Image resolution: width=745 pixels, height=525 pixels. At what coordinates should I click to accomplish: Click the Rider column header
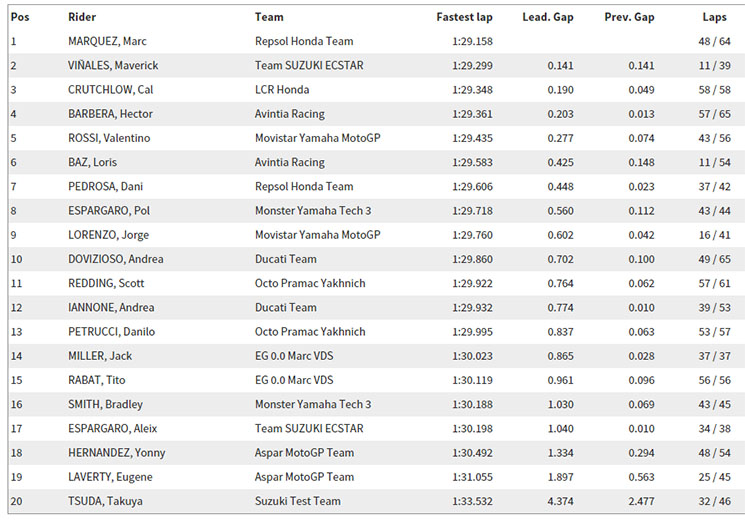[82, 17]
